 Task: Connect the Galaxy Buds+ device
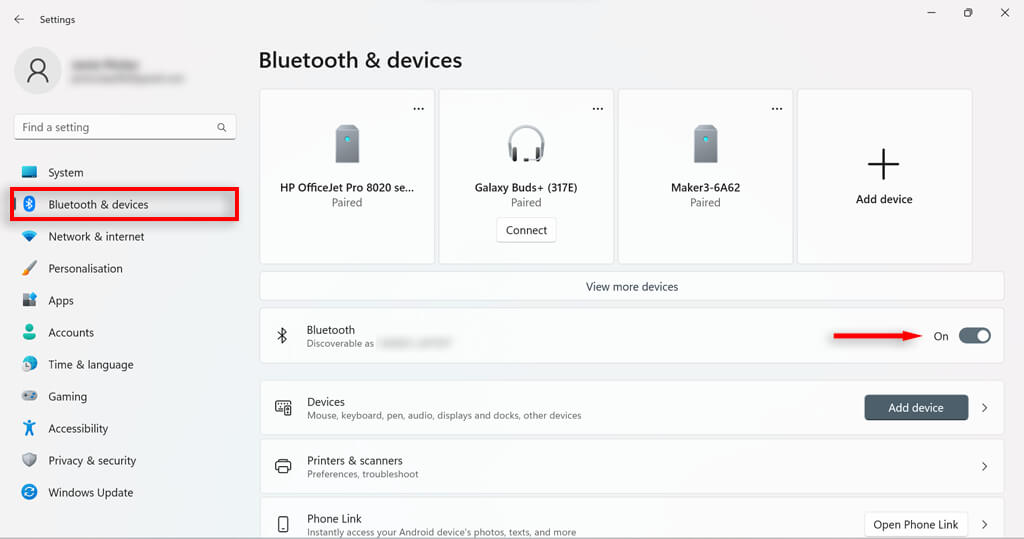coord(526,230)
